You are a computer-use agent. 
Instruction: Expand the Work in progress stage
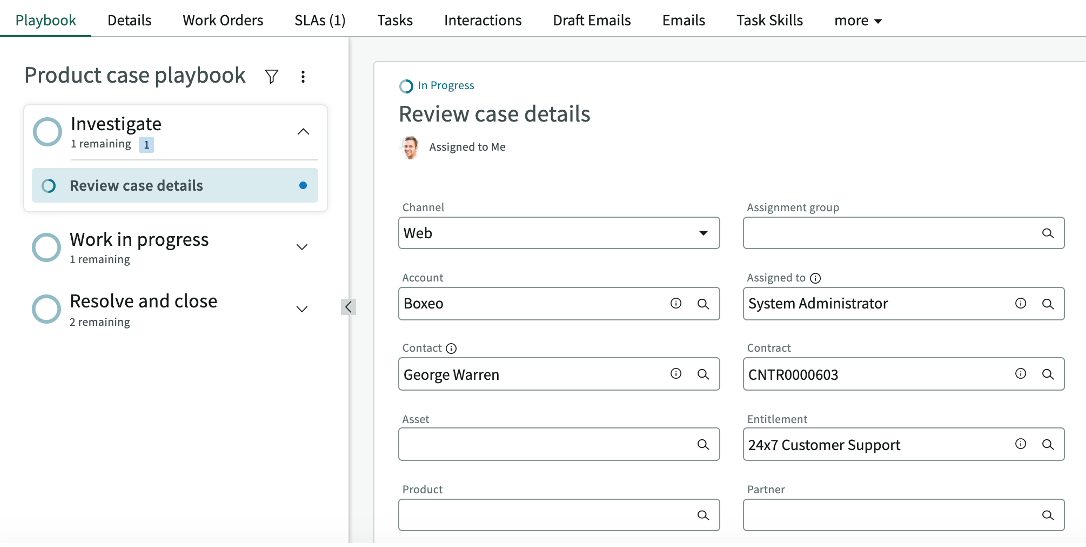click(x=302, y=247)
